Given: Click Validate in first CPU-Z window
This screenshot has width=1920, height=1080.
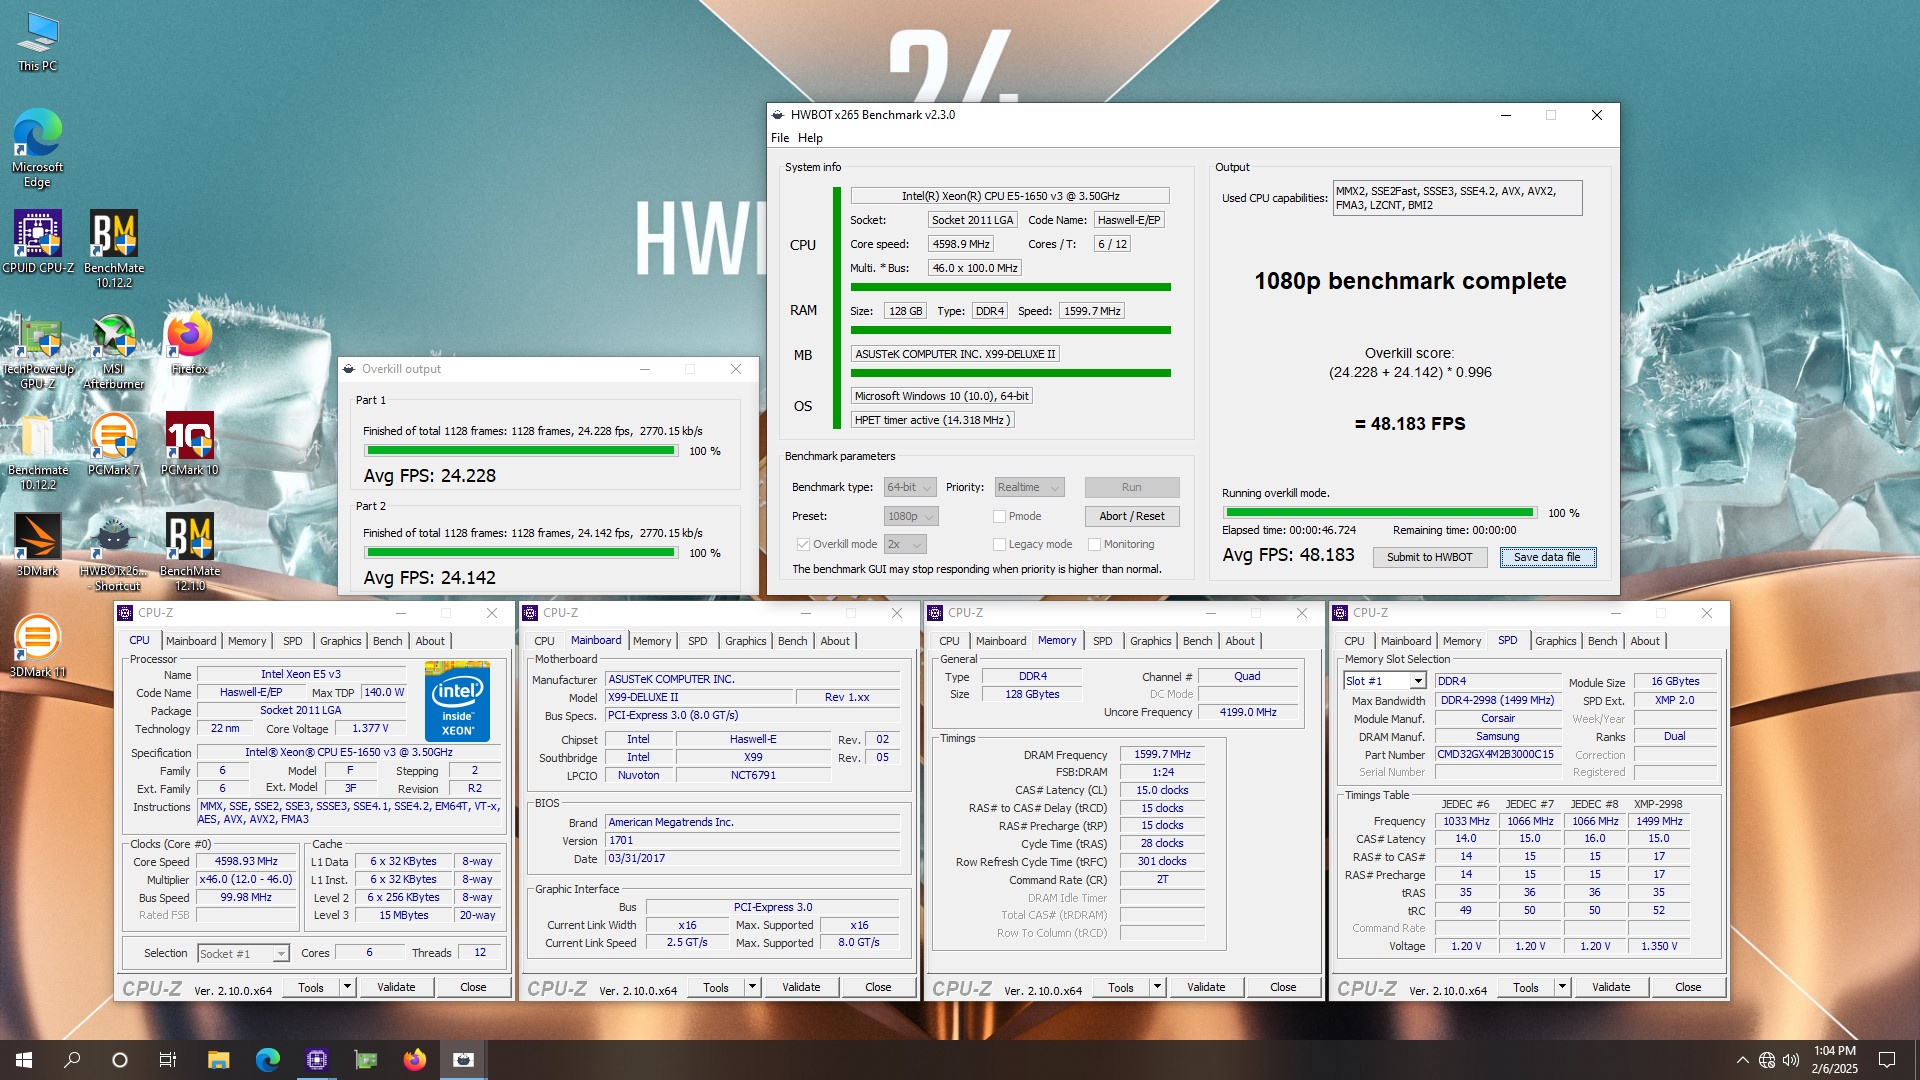Looking at the screenshot, I should click(x=396, y=987).
